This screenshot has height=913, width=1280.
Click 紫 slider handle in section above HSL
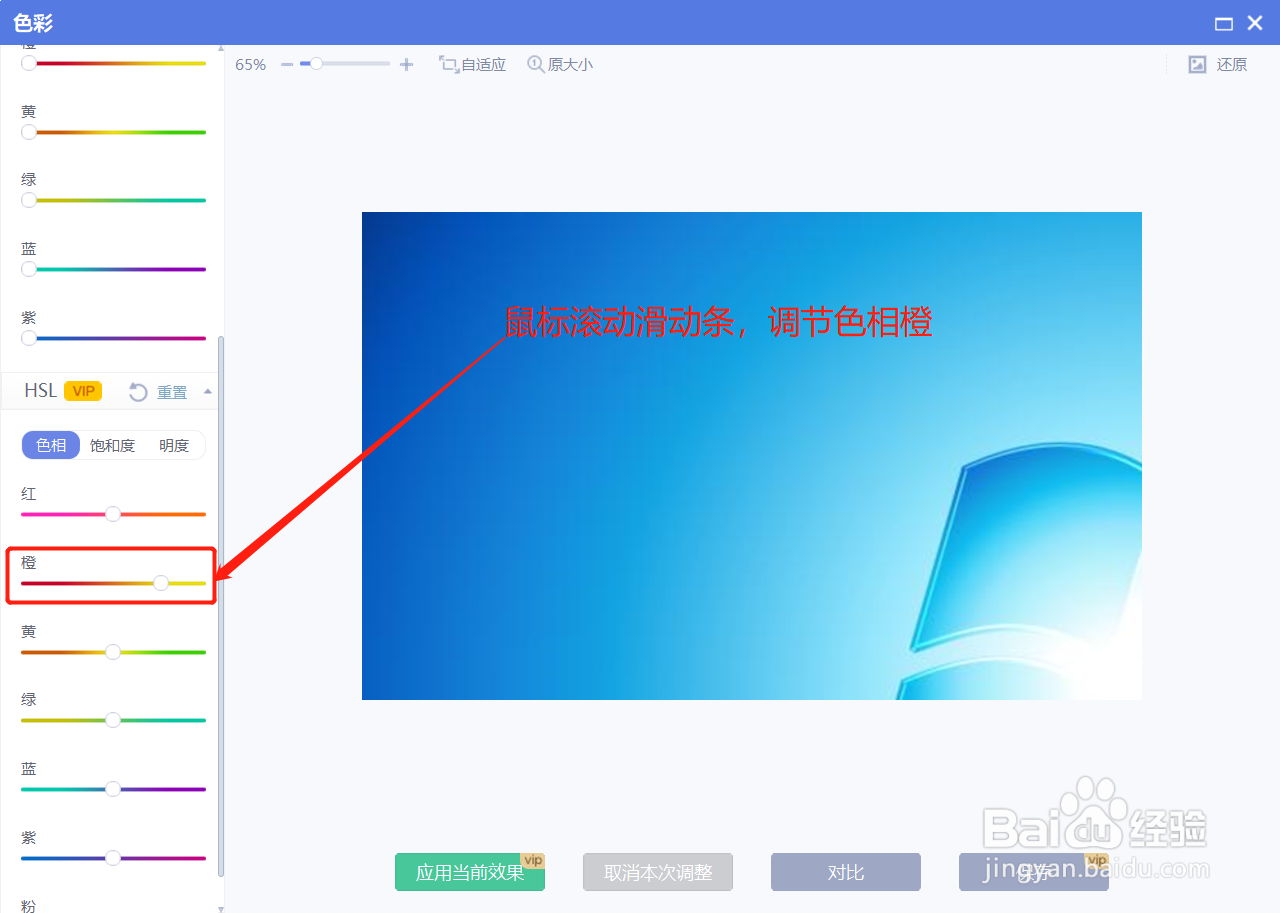click(x=29, y=338)
